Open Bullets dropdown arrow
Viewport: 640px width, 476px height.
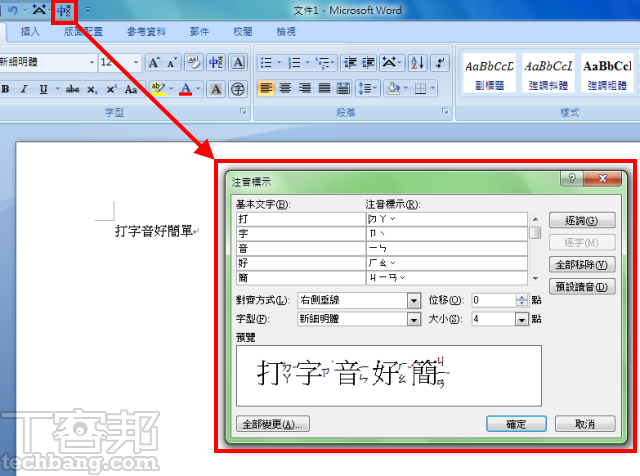click(x=279, y=63)
